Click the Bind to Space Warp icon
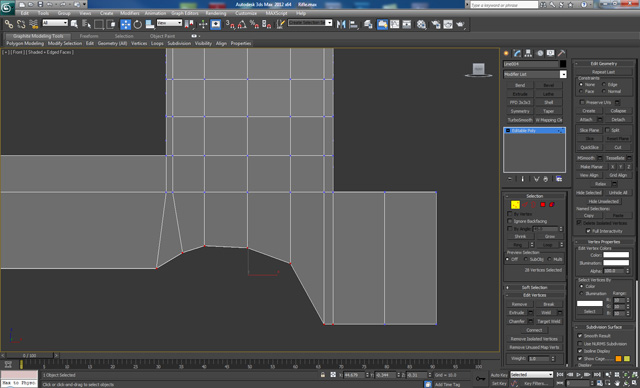Screen dimensions: 640x388 coord(33,24)
